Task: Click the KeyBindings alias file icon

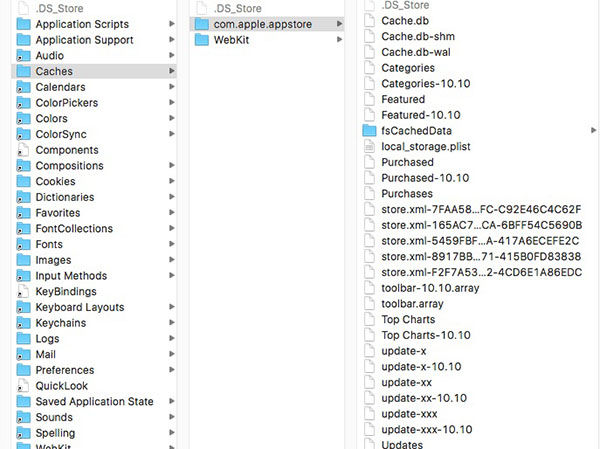Action: tap(23, 291)
